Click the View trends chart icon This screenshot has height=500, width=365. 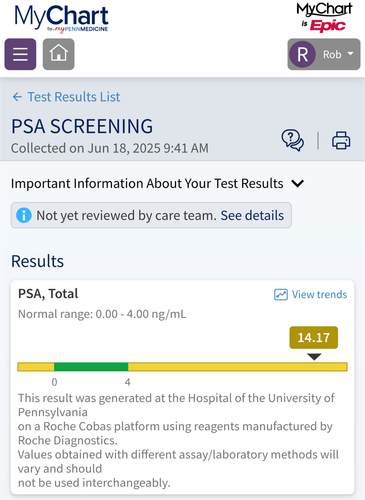point(281,295)
